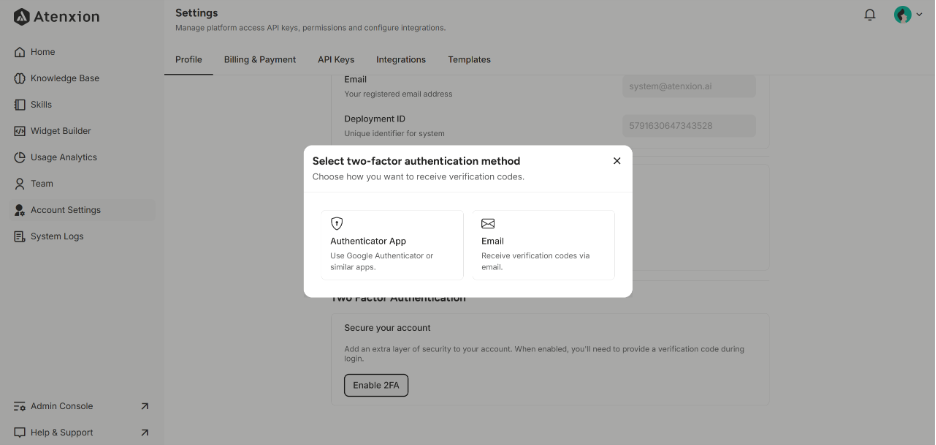Open Widget Builder label in sidebar
Viewport: 936px width, 445px height.
click(x=61, y=131)
